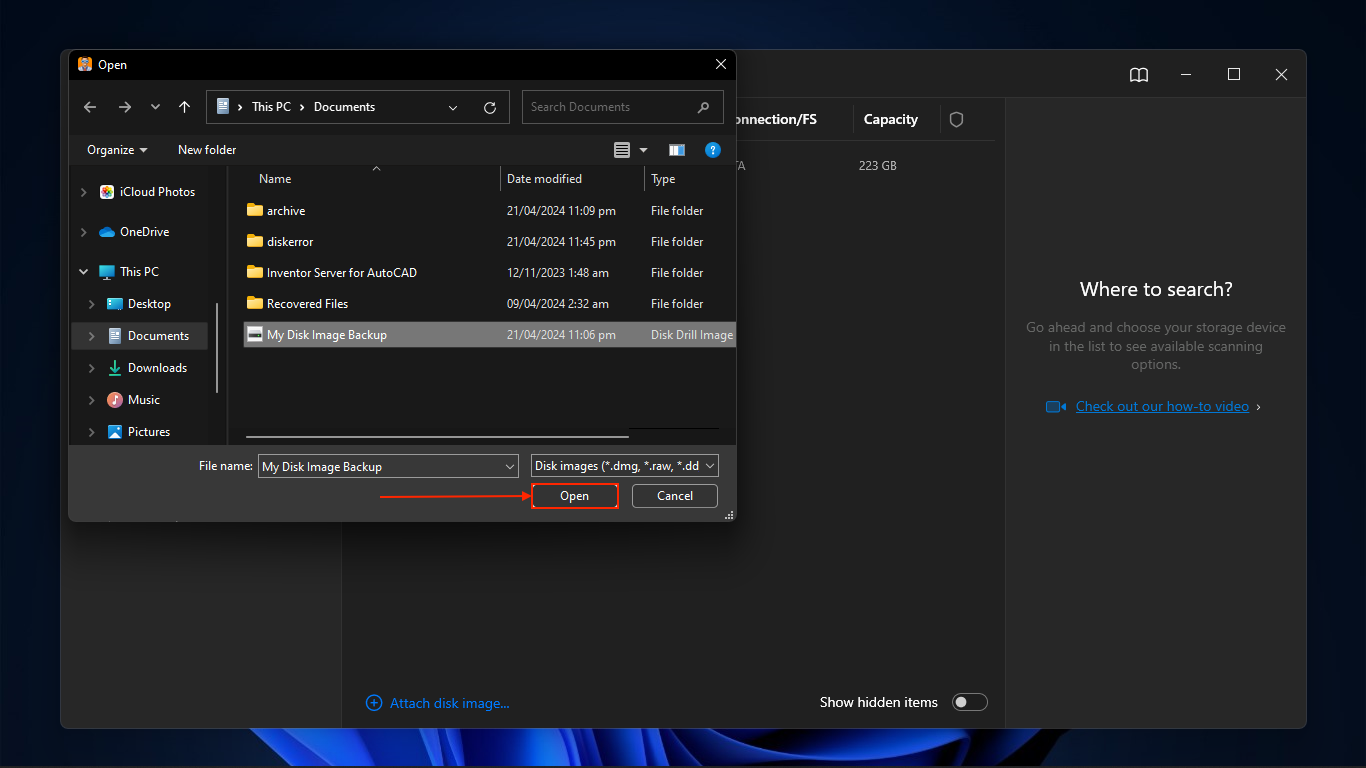
Task: Expand iCloud Photos in navigation tree
Action: 84,192
